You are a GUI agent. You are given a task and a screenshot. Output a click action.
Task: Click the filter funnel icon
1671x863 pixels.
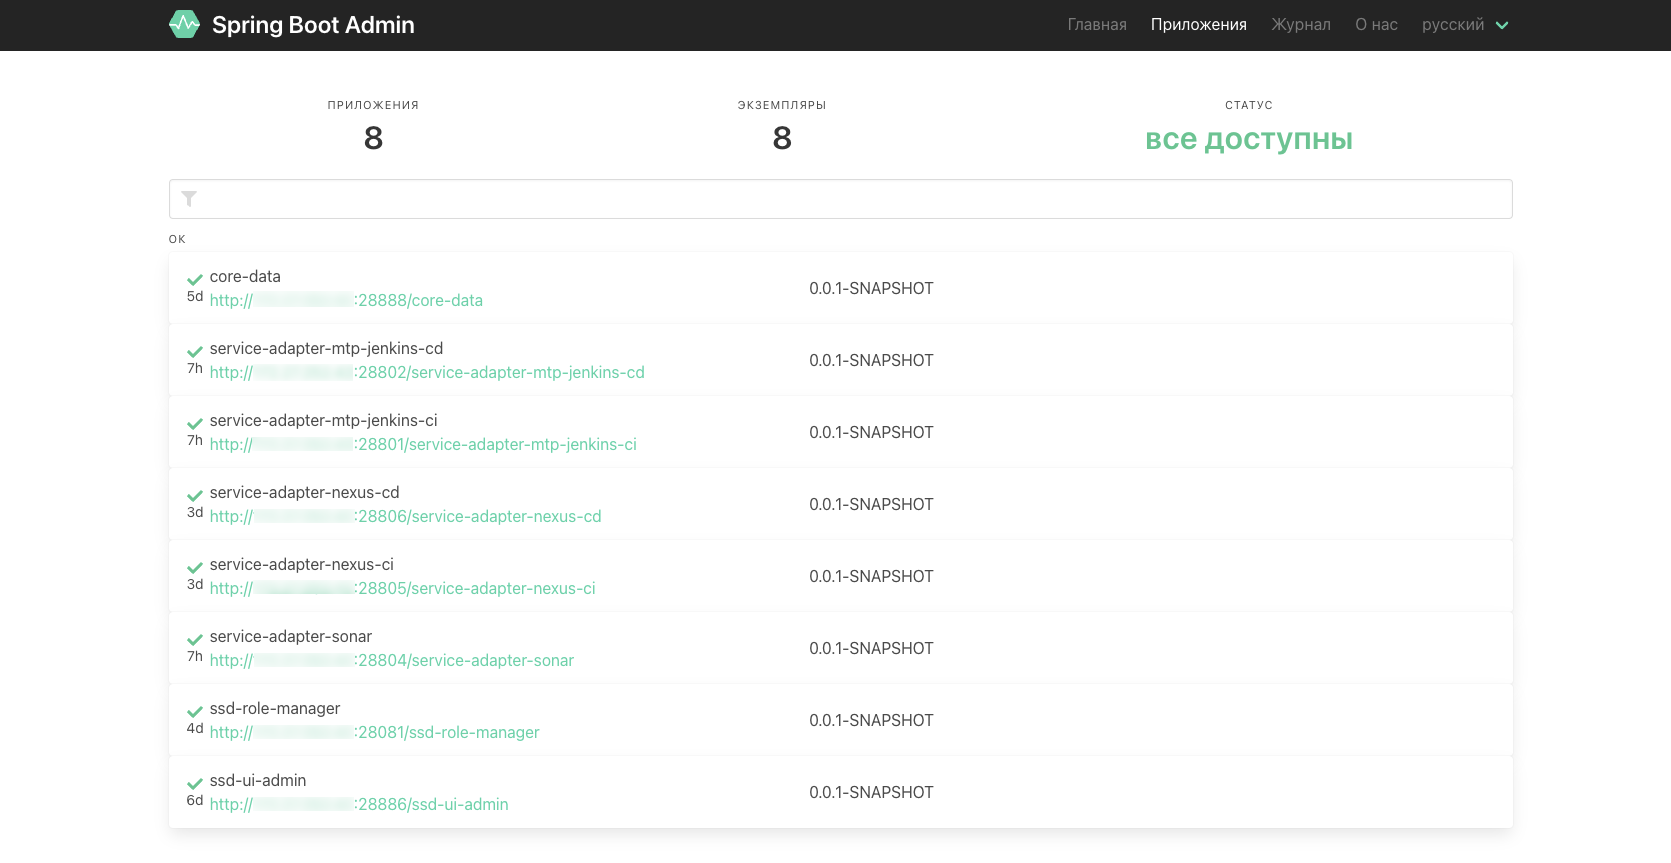coord(189,199)
